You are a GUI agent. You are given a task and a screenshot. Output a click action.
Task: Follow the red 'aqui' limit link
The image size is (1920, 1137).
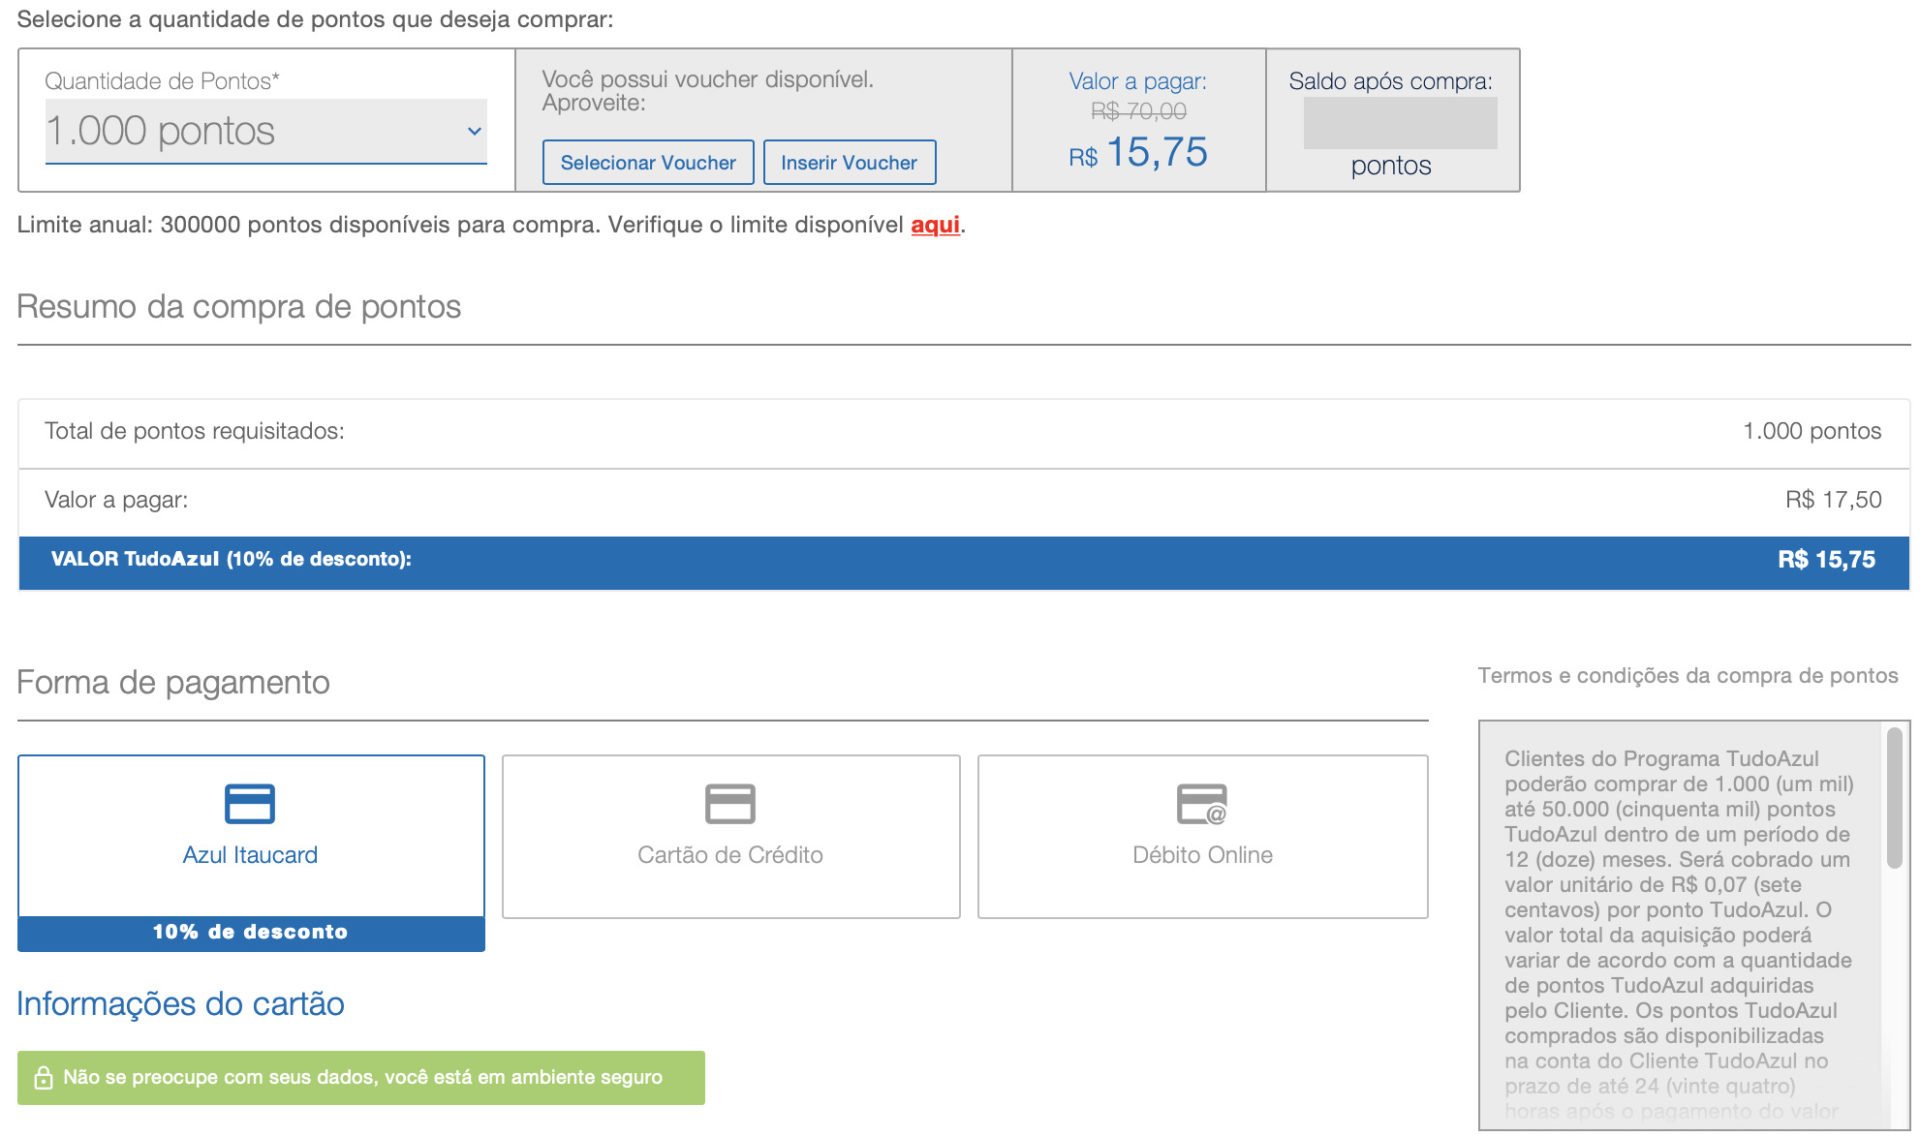tap(935, 225)
